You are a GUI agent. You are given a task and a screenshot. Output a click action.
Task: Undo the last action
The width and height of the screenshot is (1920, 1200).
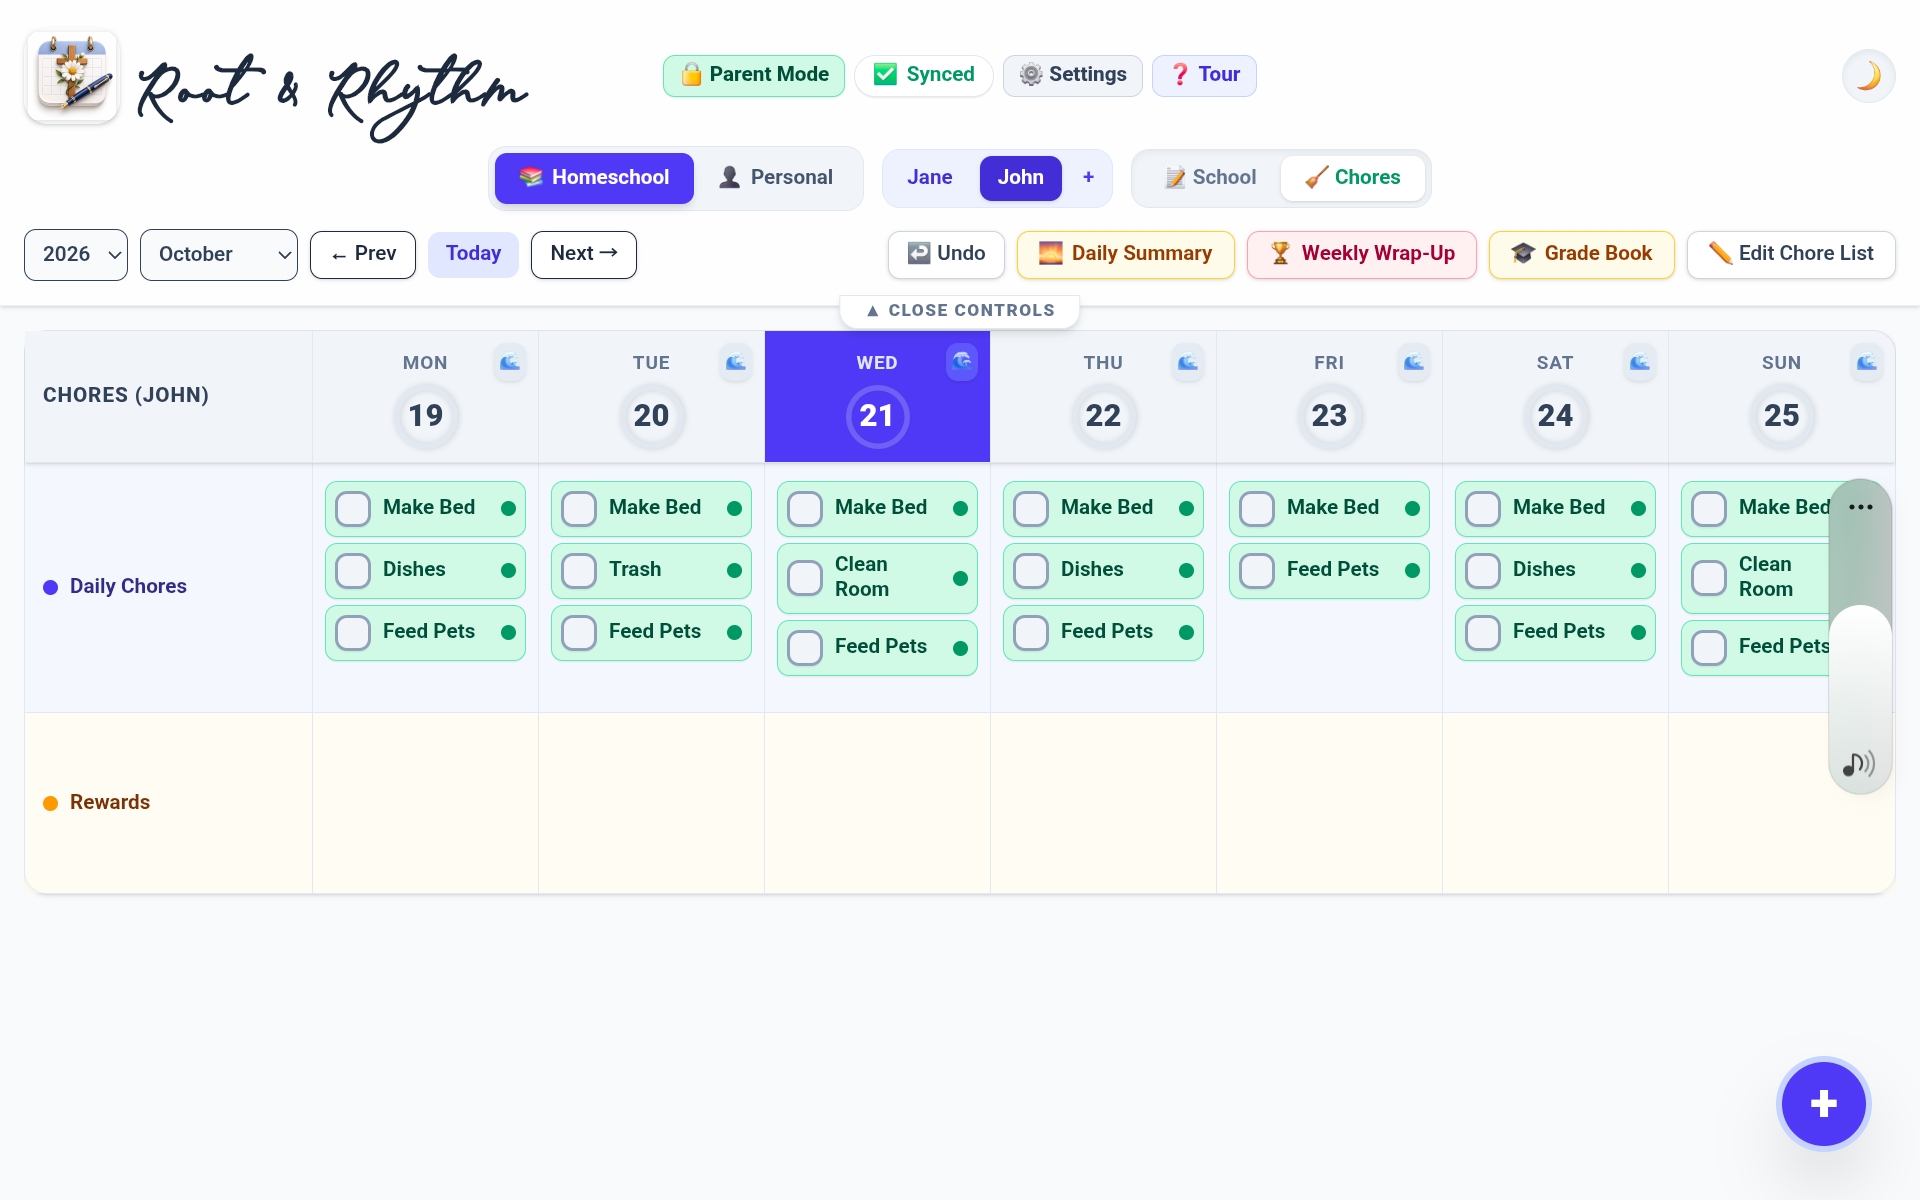point(946,254)
